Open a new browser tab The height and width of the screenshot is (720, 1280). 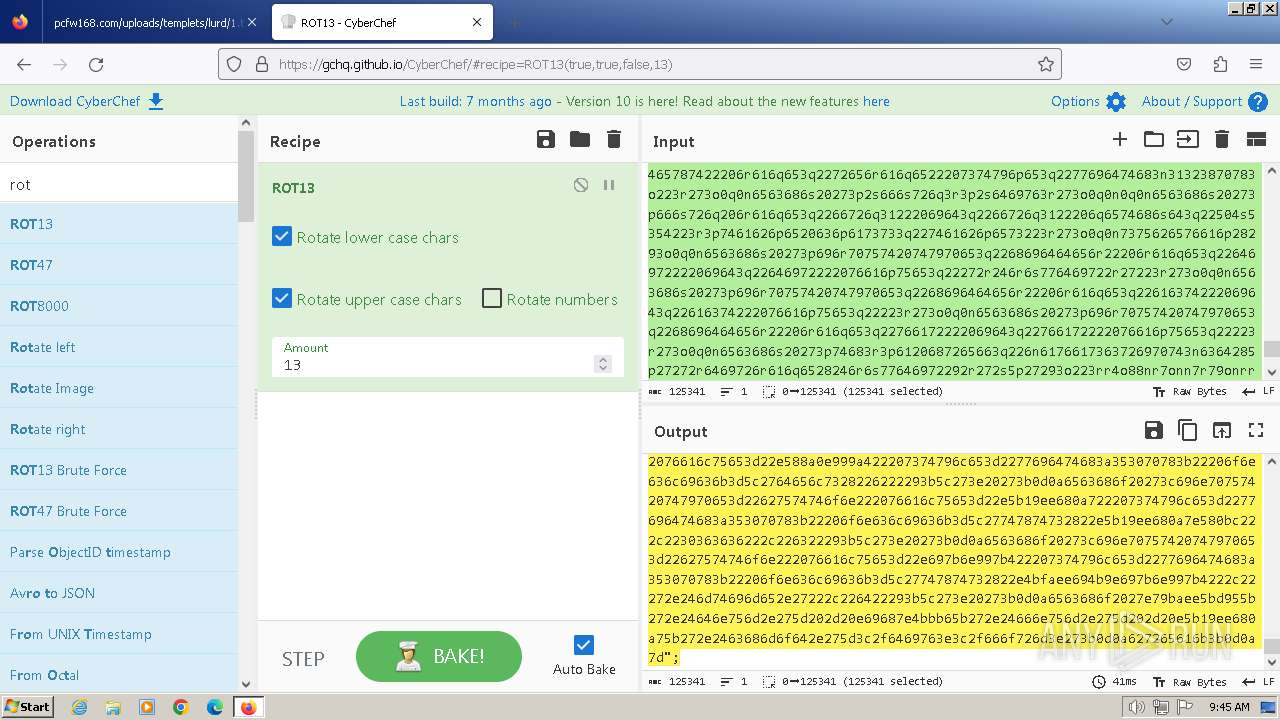[x=514, y=22]
